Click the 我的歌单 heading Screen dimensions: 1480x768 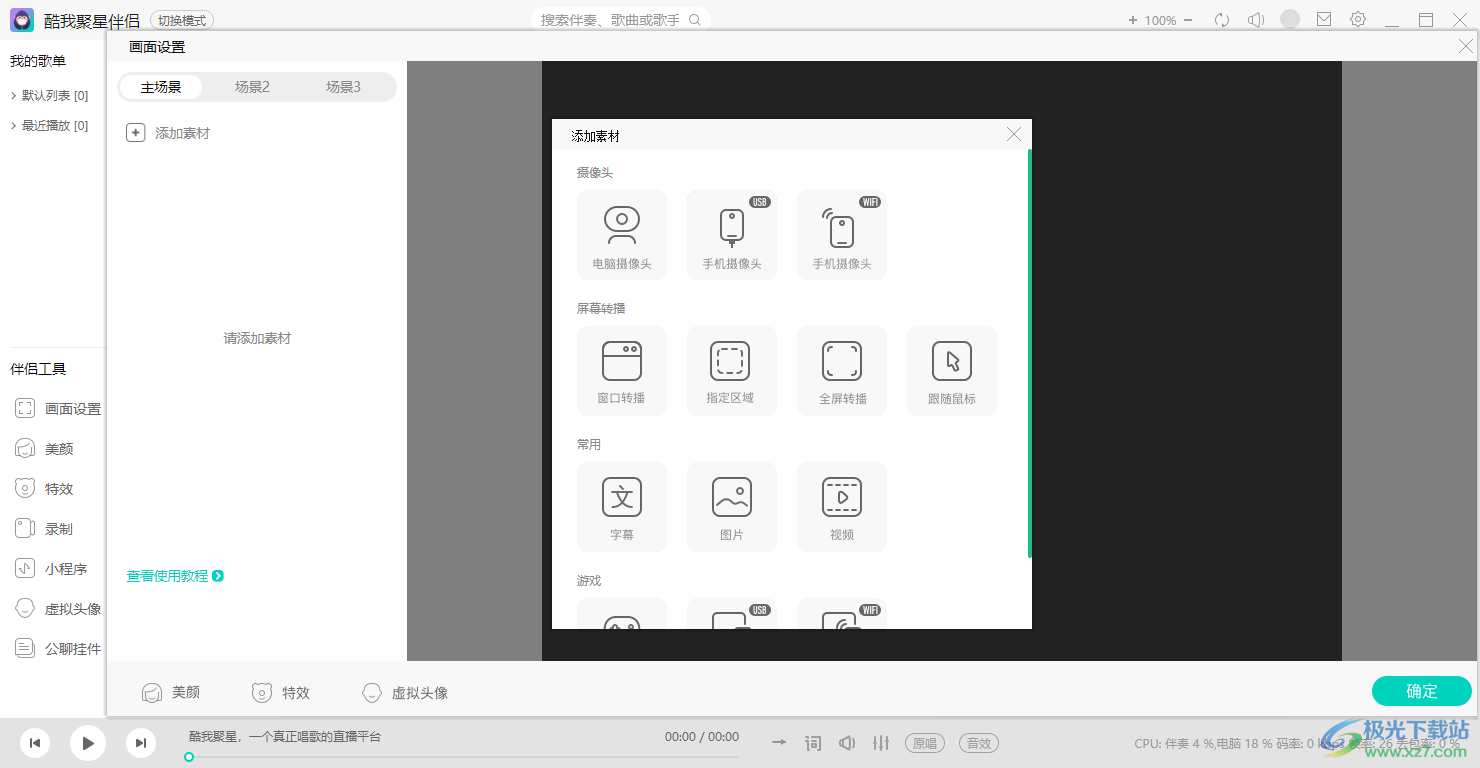(38, 61)
